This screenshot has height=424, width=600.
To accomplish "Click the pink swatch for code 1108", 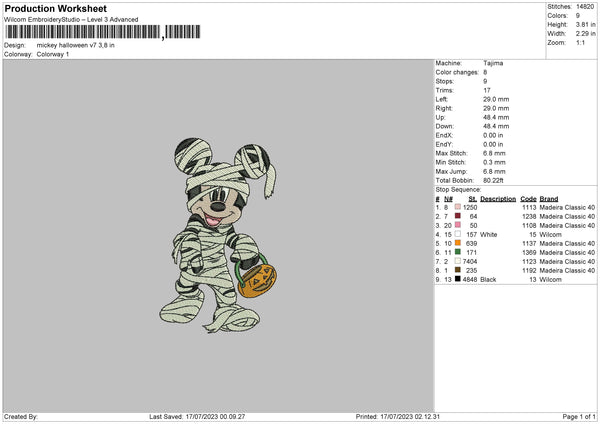I will 458,225.
